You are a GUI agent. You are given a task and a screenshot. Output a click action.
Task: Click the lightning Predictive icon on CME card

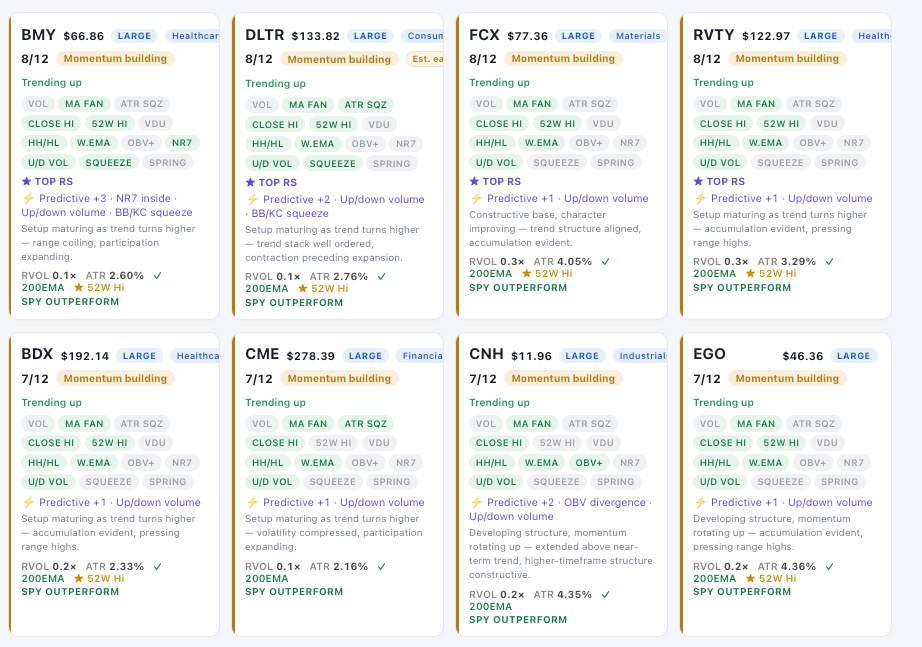[x=252, y=502]
